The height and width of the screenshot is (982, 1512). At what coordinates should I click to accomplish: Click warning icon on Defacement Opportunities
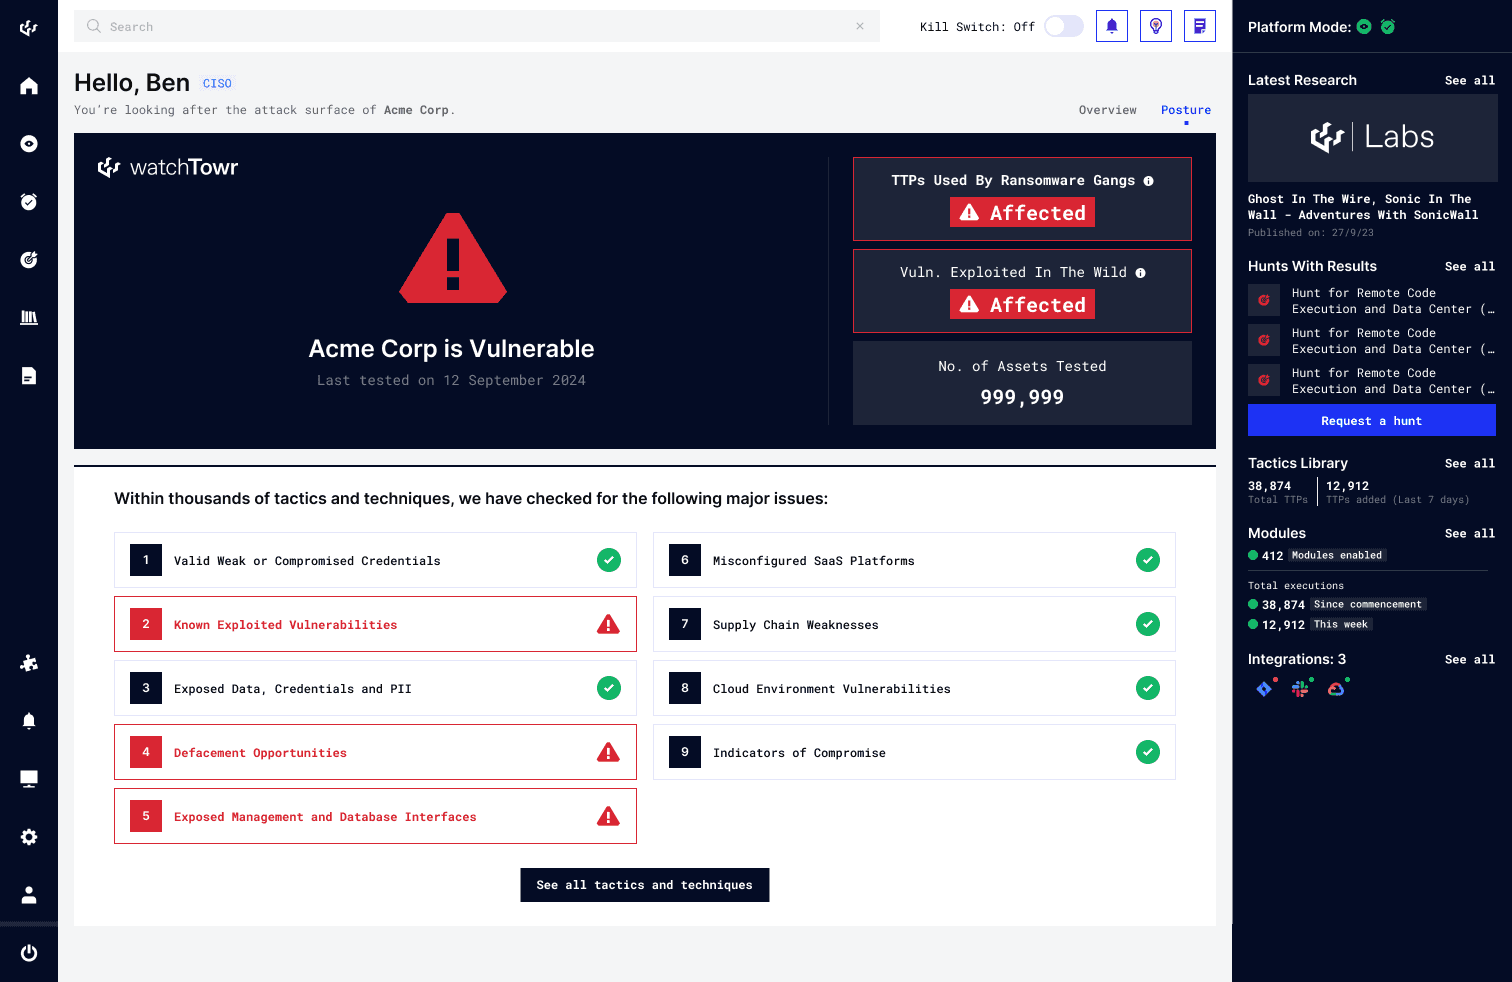[x=608, y=752]
